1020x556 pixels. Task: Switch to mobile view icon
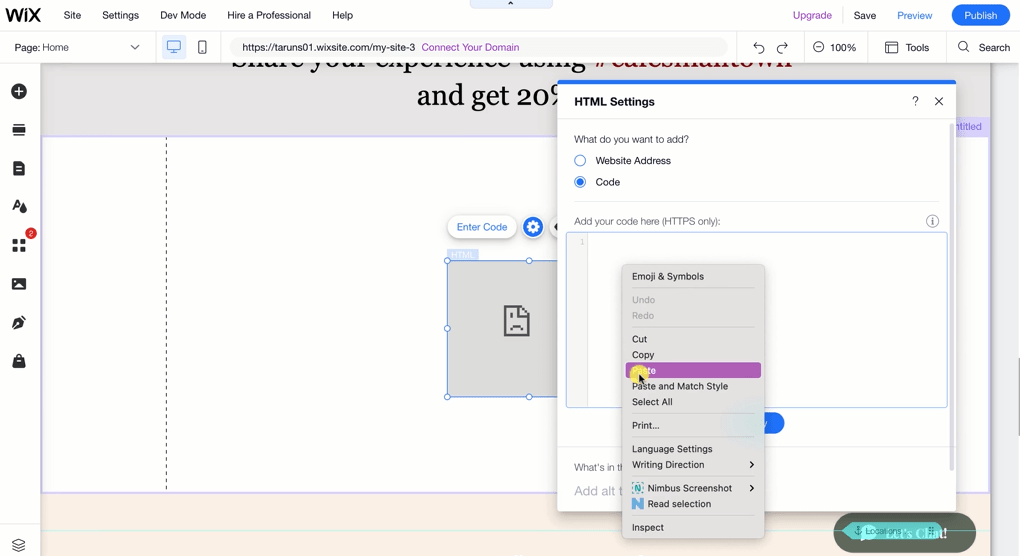202,47
